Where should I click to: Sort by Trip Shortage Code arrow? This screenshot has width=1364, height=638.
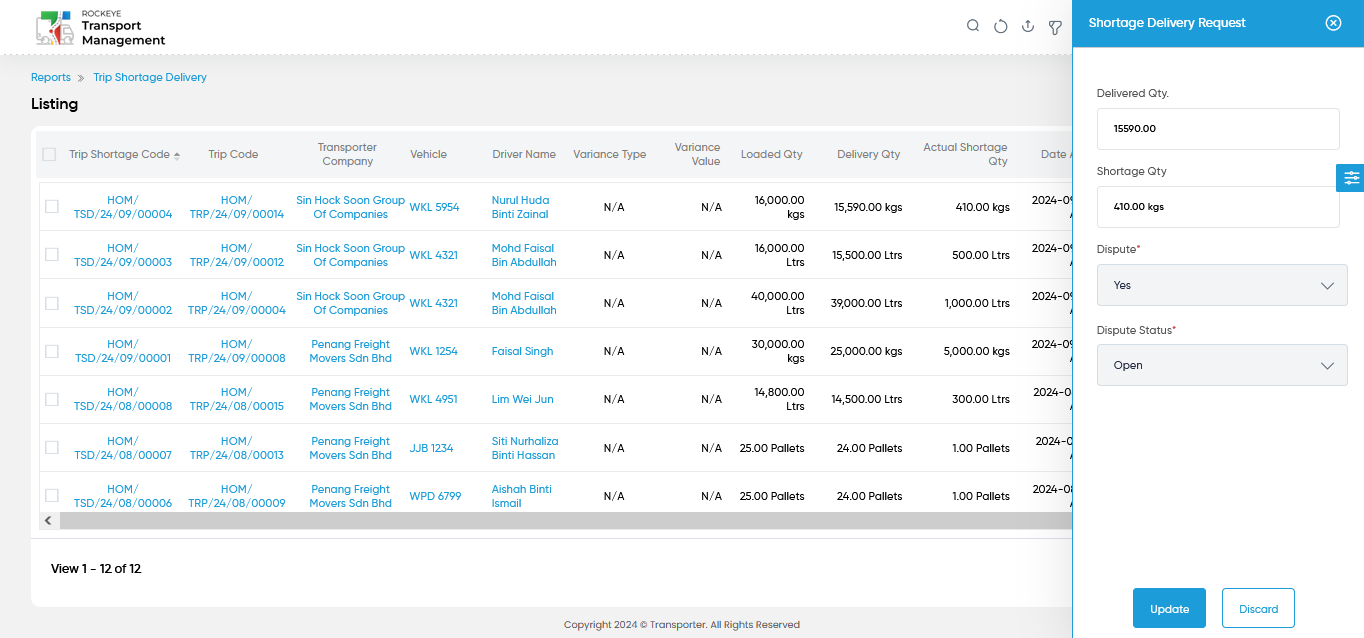pos(177,155)
